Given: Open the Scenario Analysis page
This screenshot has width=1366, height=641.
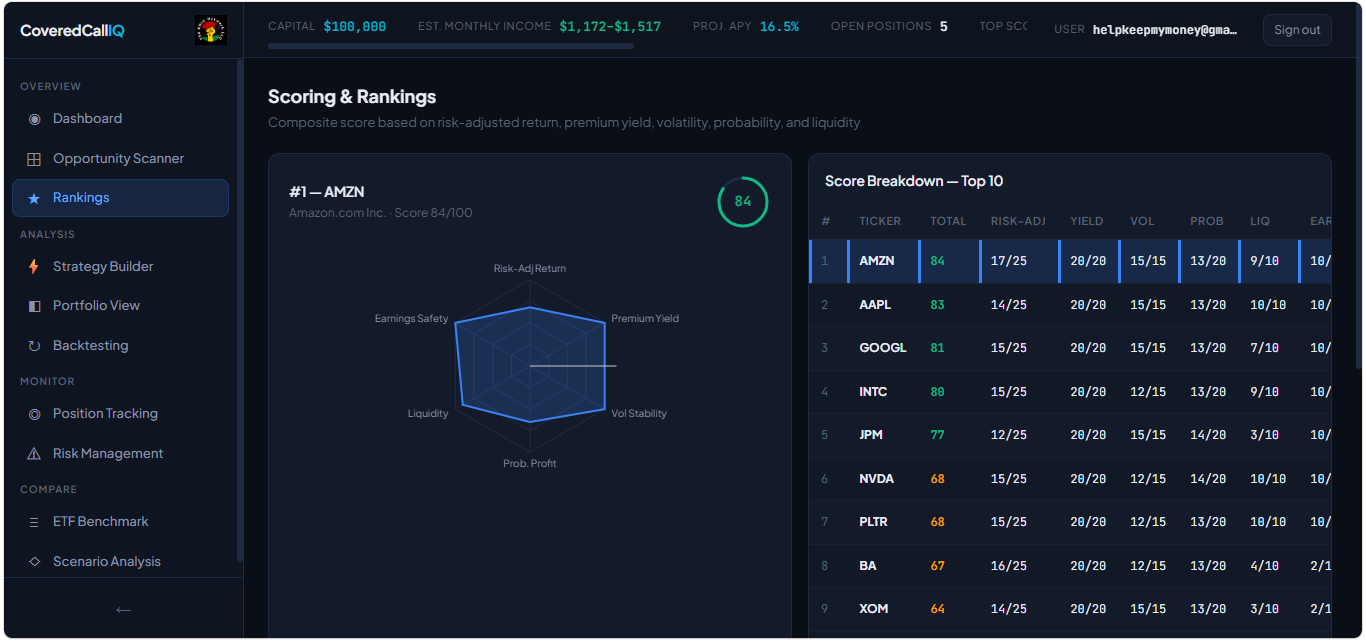Looking at the screenshot, I should pos(106,562).
